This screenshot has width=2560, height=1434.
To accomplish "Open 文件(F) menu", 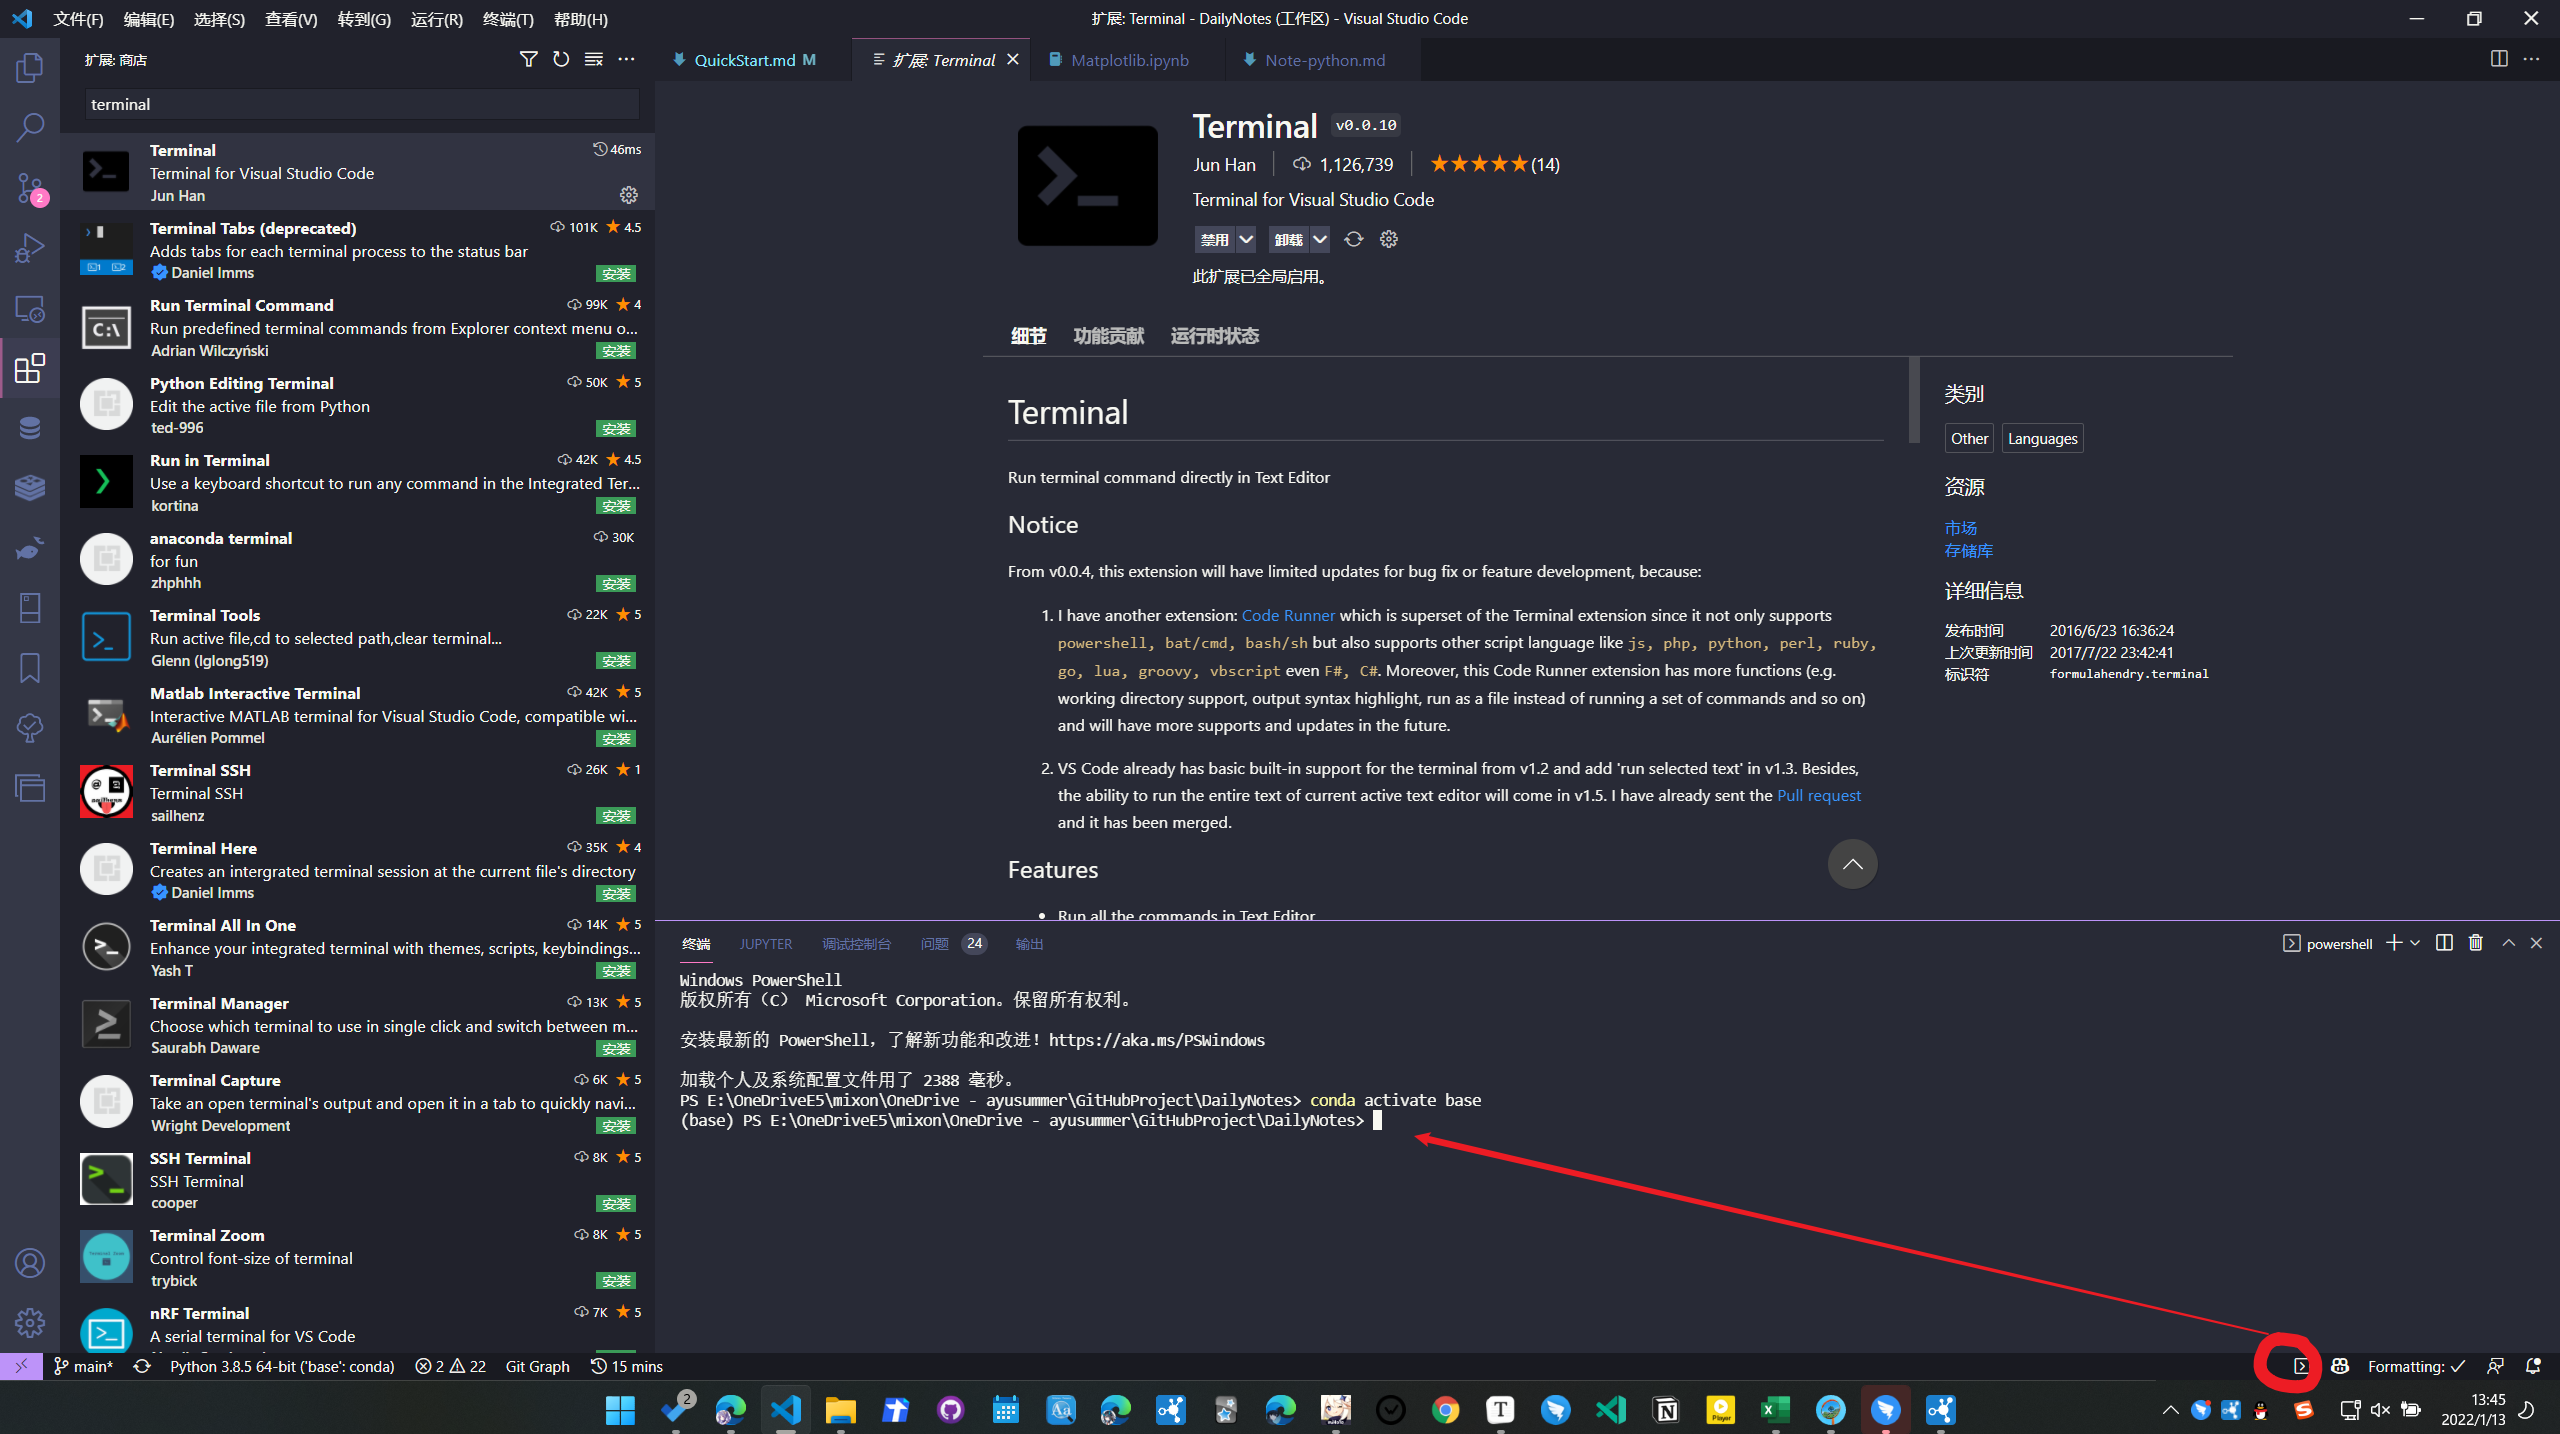I will coord(78,19).
